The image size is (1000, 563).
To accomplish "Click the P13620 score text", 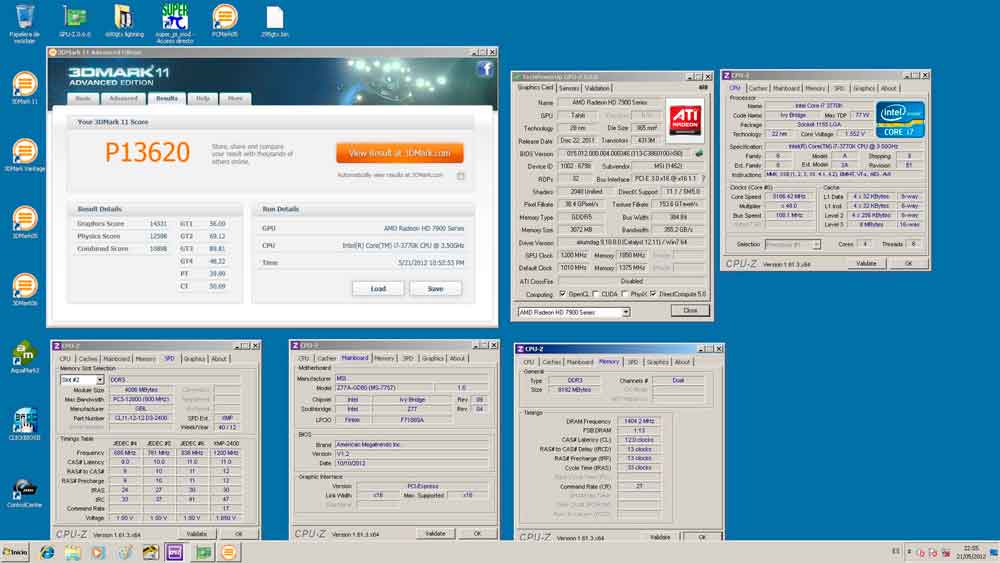I will (147, 152).
